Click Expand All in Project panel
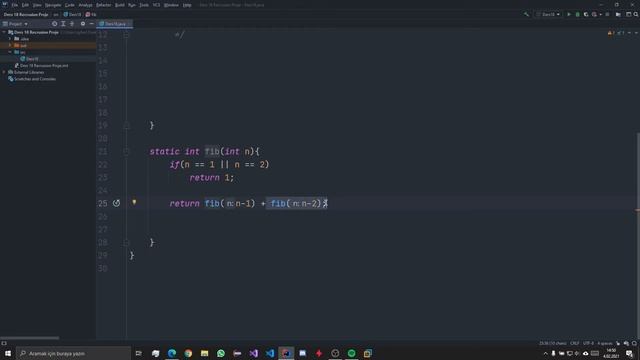 pyautogui.click(x=63, y=24)
